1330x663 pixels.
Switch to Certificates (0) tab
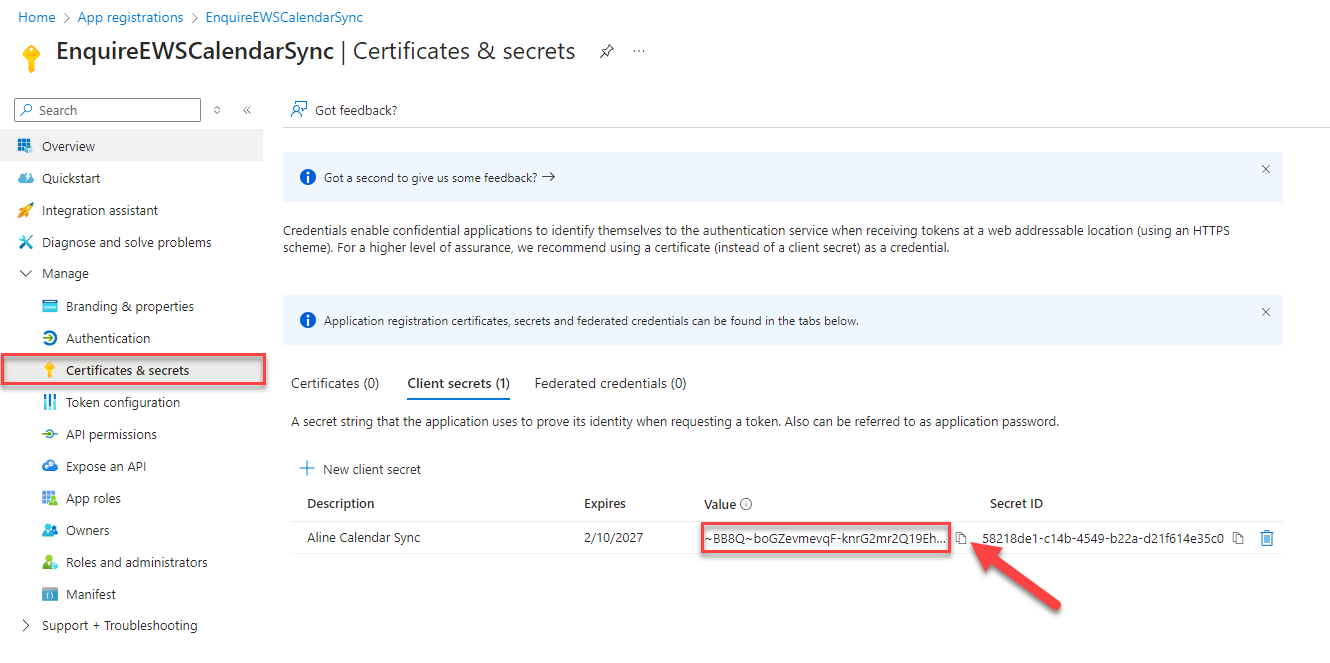(335, 383)
